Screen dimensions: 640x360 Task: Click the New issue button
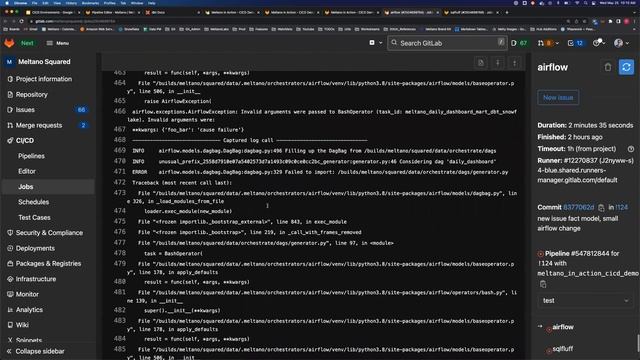[558, 98]
